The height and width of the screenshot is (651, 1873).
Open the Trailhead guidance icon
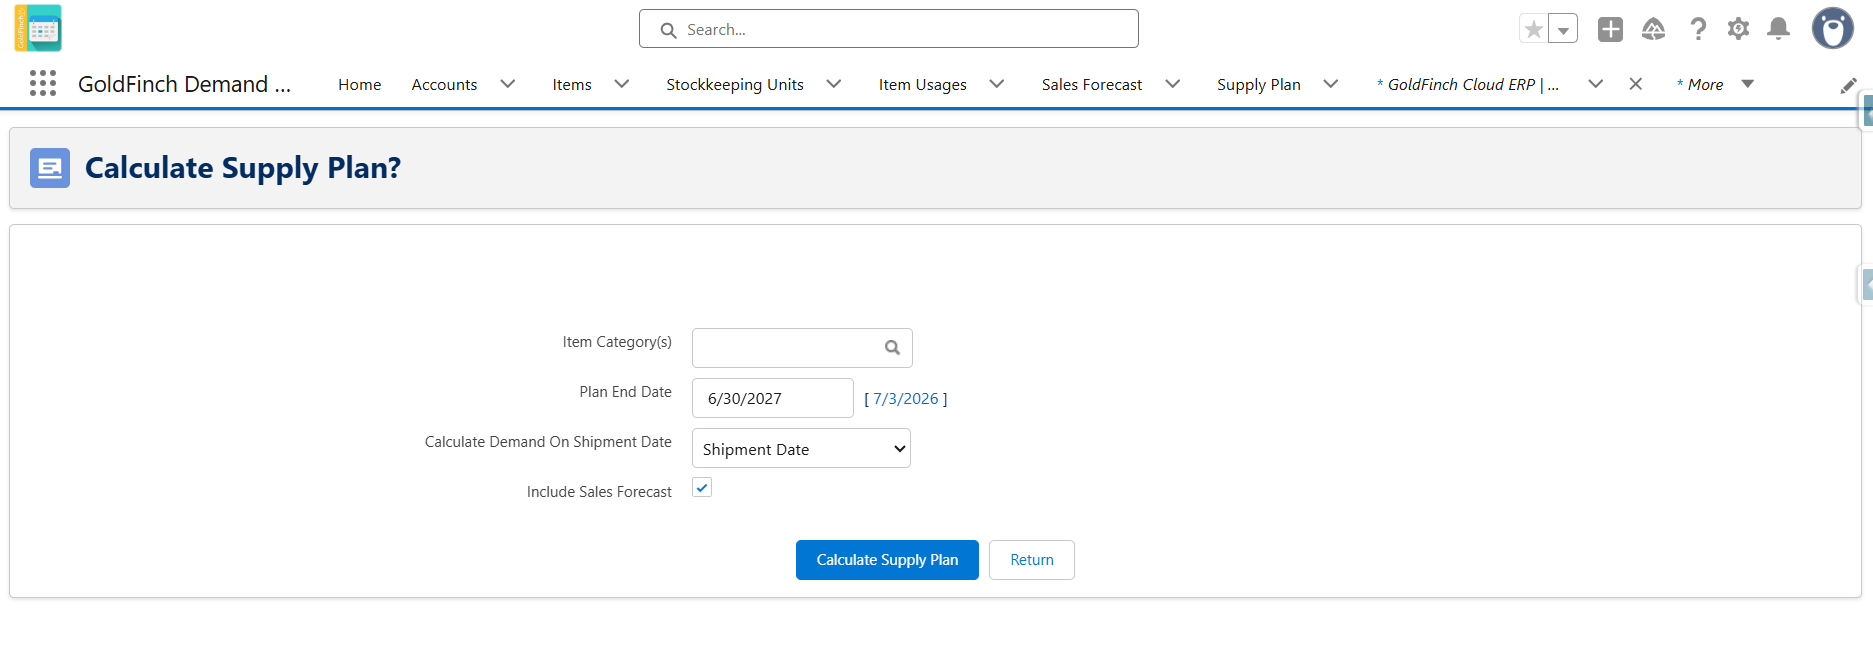(x=1653, y=29)
